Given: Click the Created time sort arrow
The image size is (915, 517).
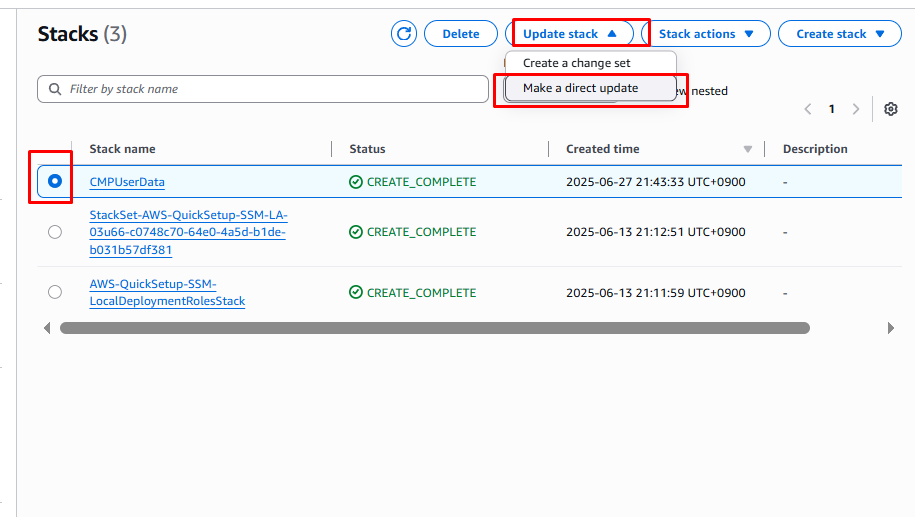Looking at the screenshot, I should pos(747,150).
